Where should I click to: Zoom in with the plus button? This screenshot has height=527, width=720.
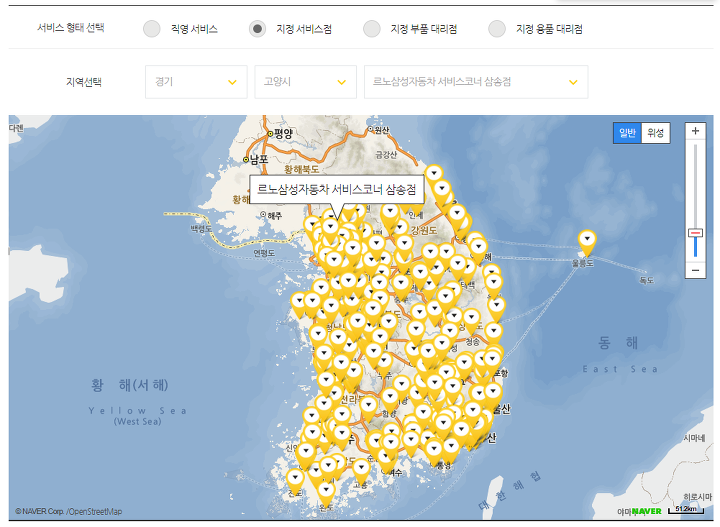click(x=695, y=131)
